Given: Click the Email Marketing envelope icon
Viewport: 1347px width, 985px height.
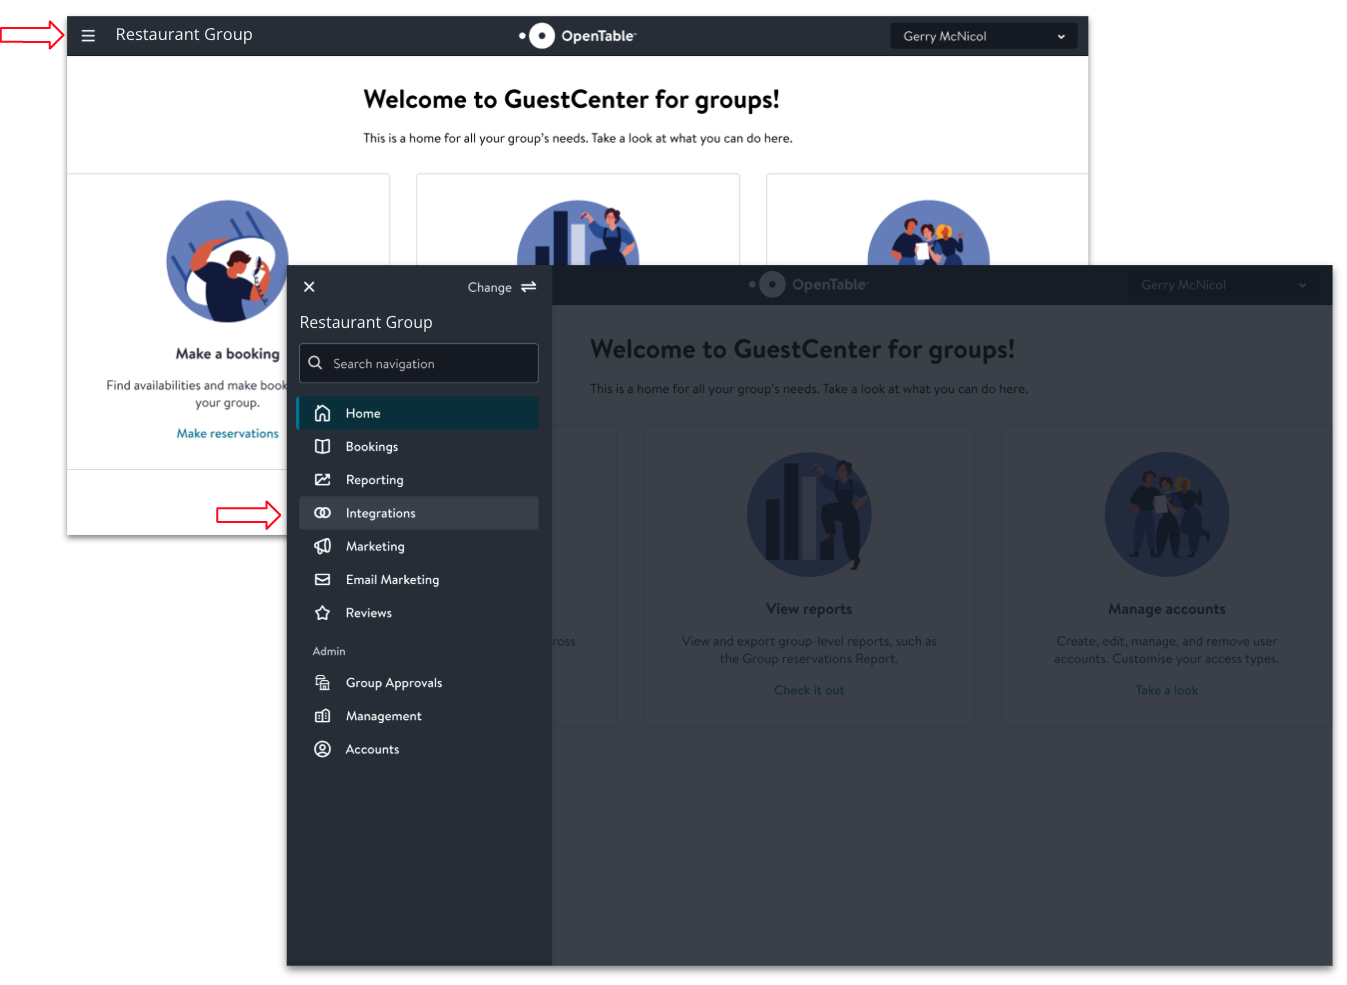Looking at the screenshot, I should coord(322,580).
